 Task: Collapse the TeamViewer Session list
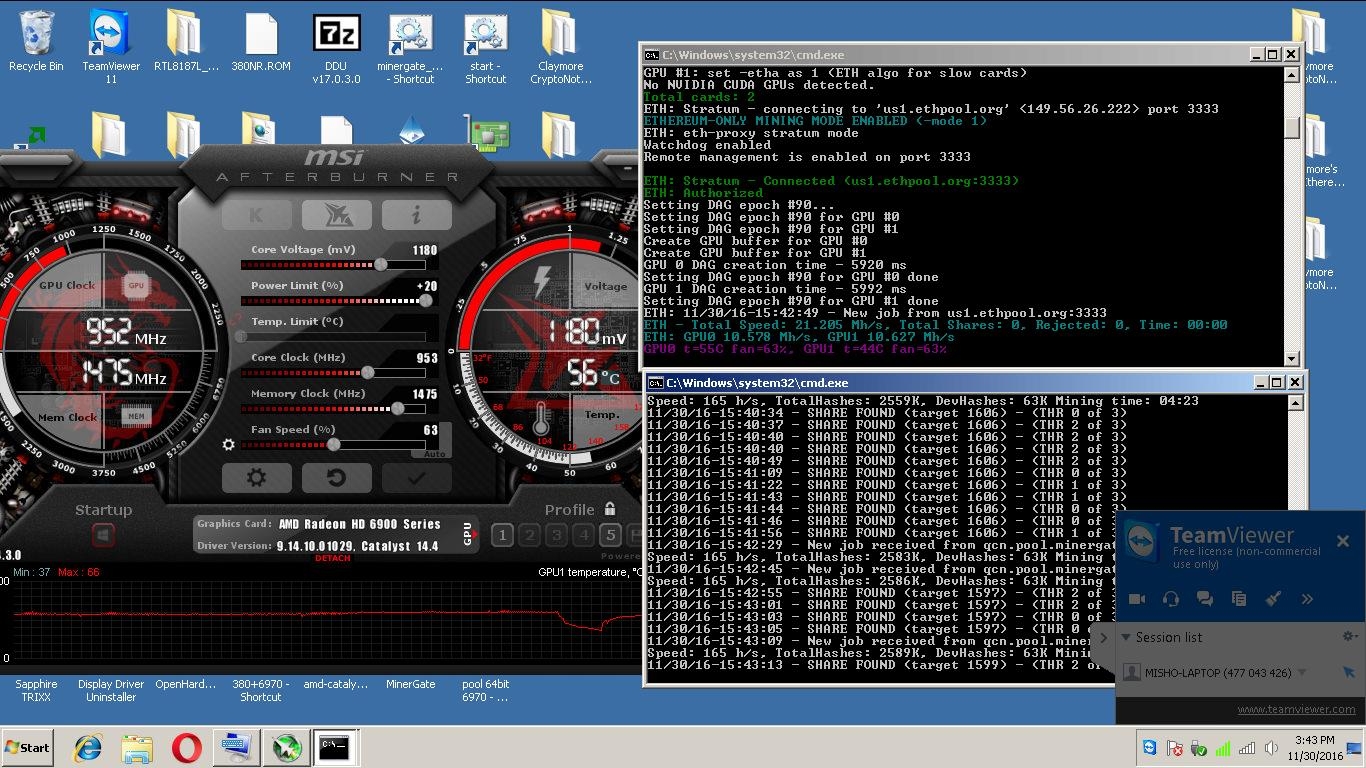(1126, 637)
